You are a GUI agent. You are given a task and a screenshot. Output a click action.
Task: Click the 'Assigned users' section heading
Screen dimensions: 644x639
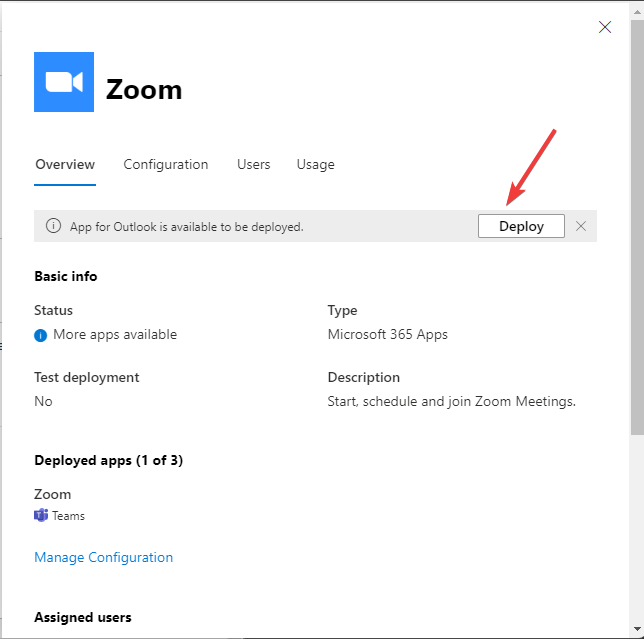click(82, 617)
